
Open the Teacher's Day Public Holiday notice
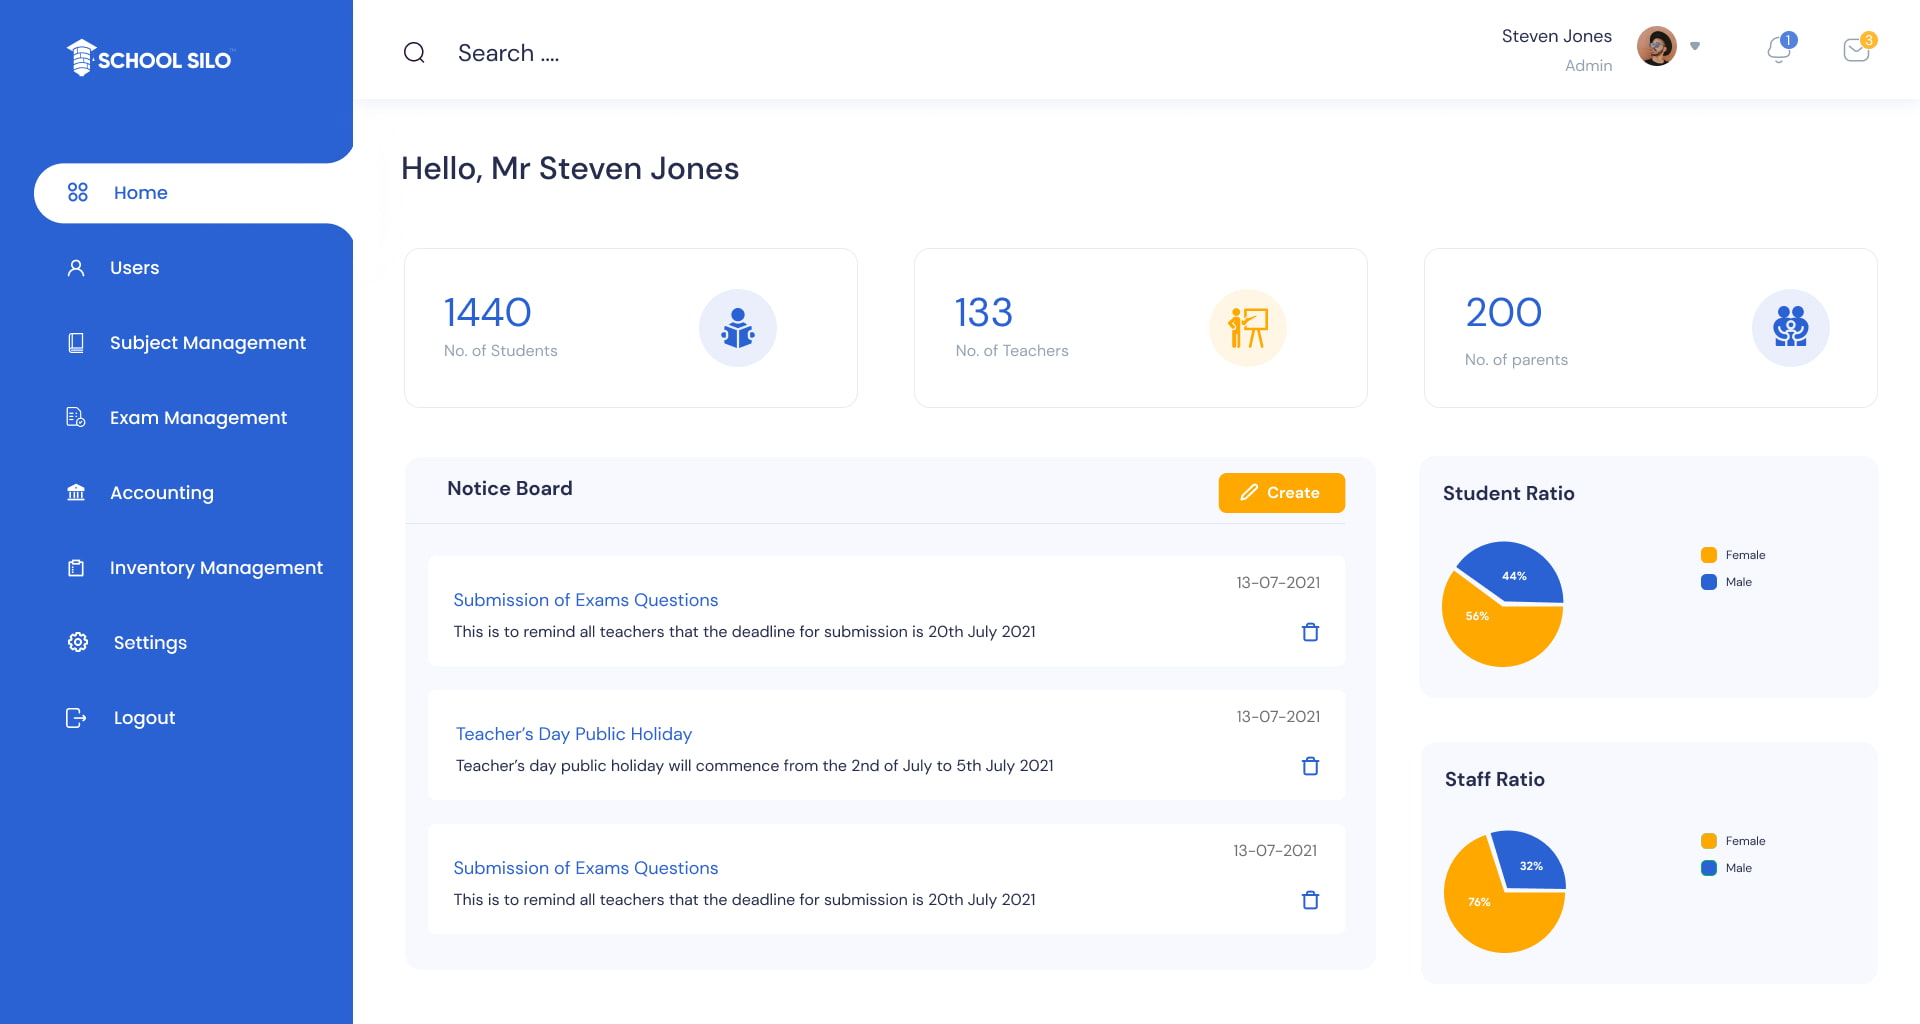(x=572, y=733)
